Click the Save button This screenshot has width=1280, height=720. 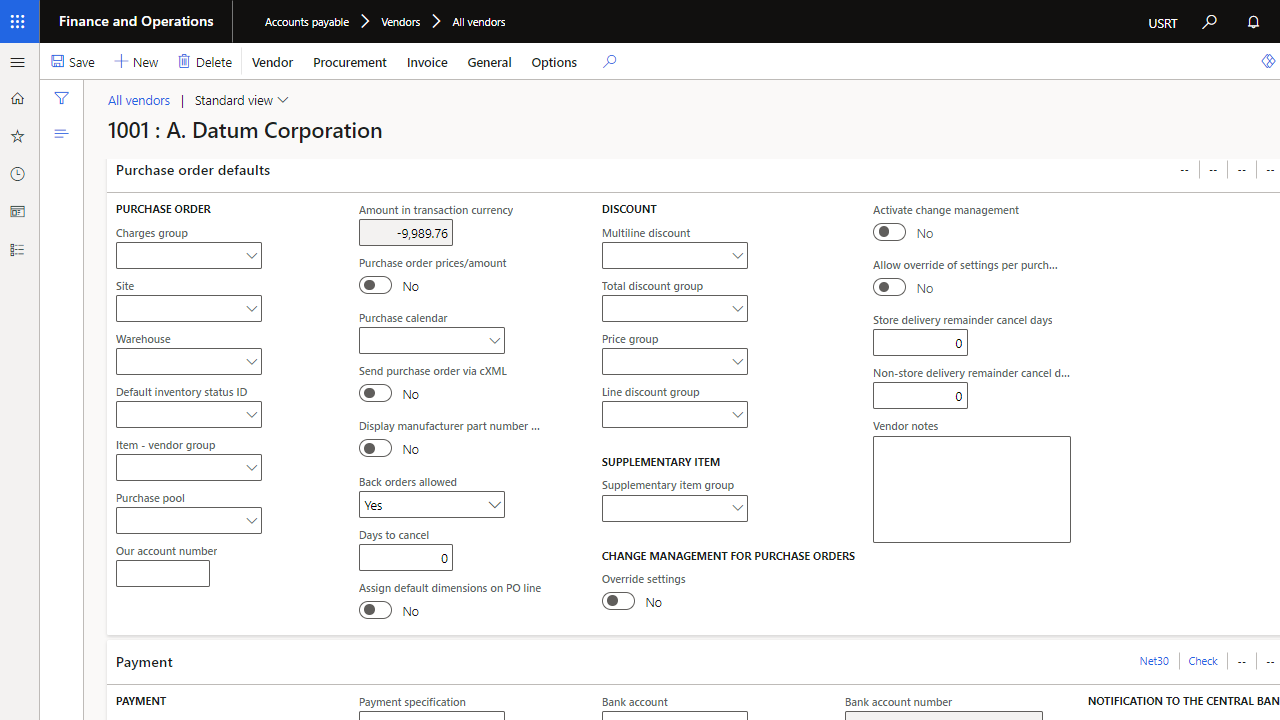[x=73, y=62]
